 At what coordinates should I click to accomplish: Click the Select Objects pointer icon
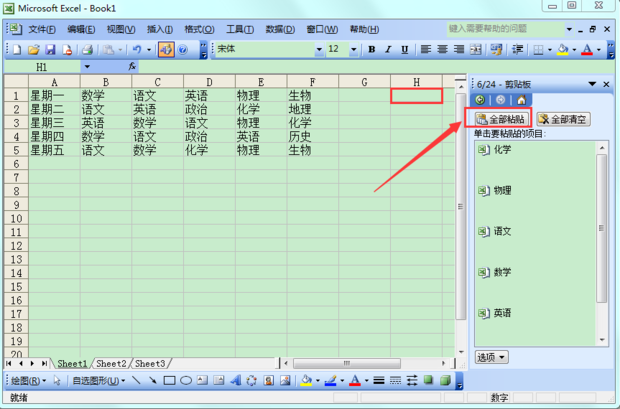(57, 381)
